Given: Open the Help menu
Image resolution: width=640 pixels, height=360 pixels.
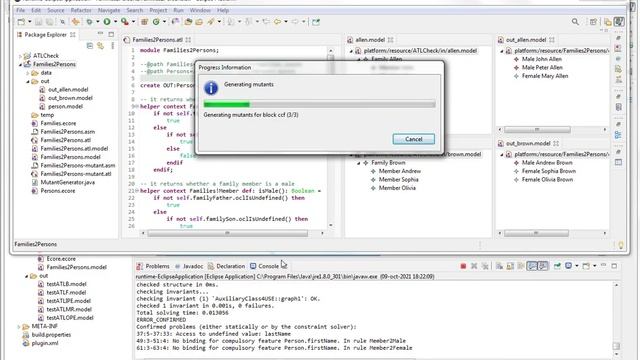Looking at the screenshot, I should click(223, 10).
